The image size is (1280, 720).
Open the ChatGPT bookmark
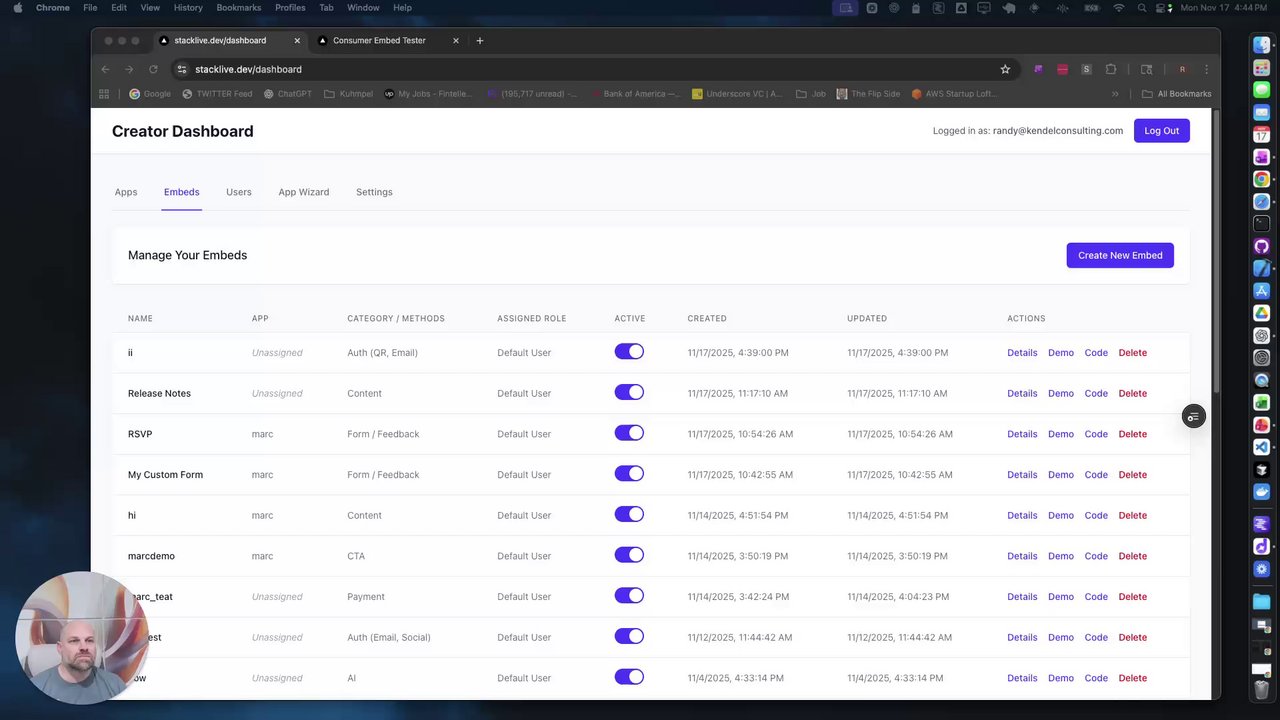click(288, 94)
